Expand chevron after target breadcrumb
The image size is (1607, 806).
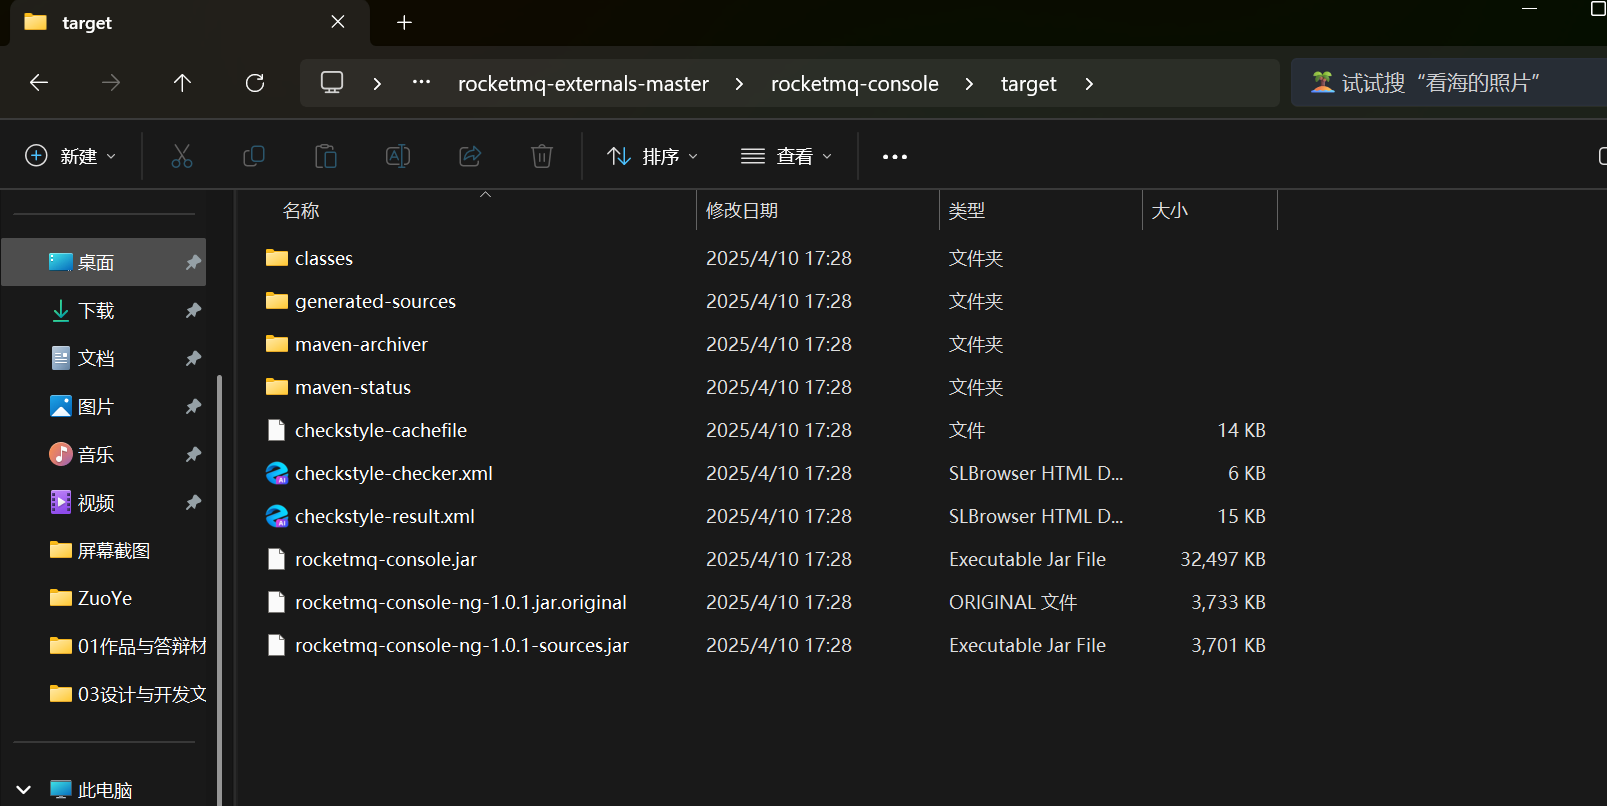[x=1089, y=84]
